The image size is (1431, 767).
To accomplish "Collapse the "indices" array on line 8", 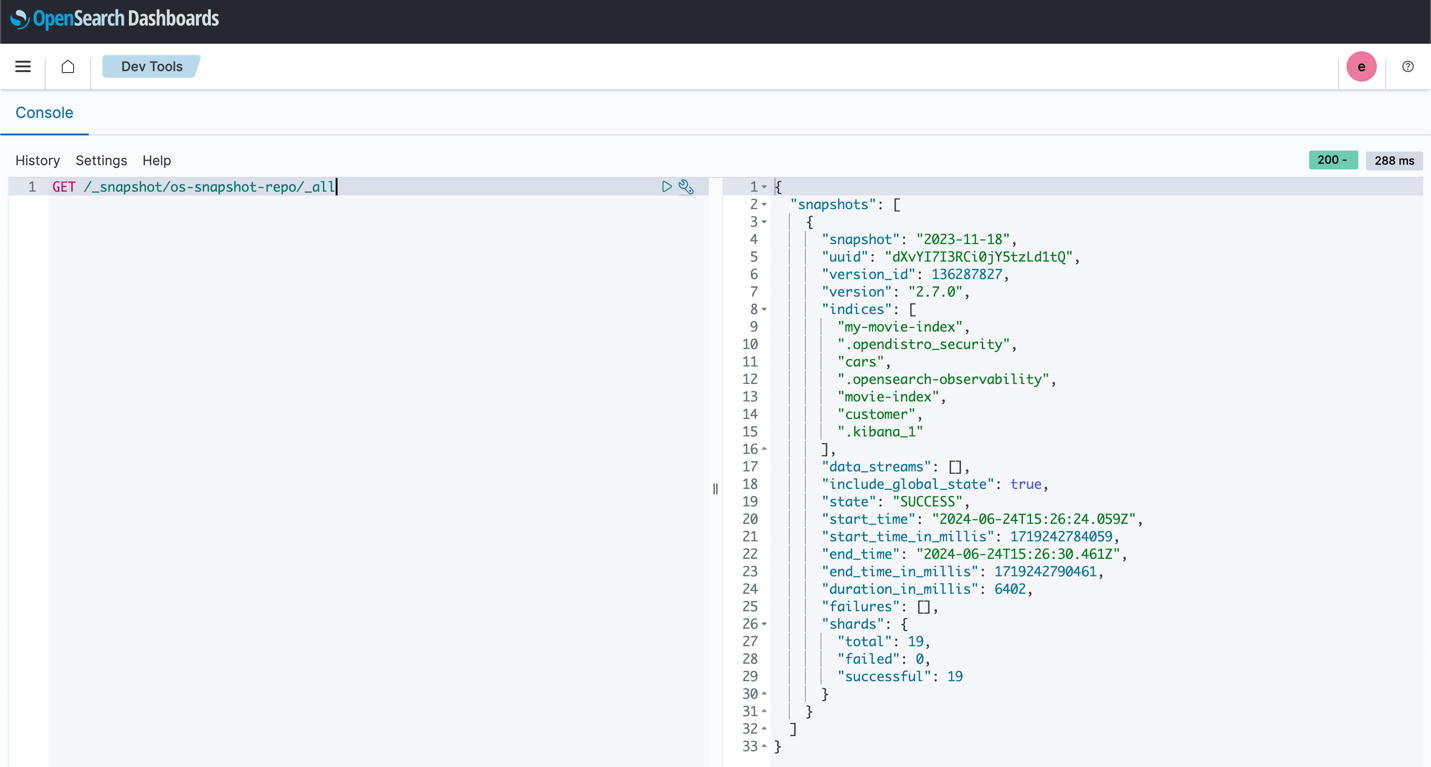I will click(765, 310).
